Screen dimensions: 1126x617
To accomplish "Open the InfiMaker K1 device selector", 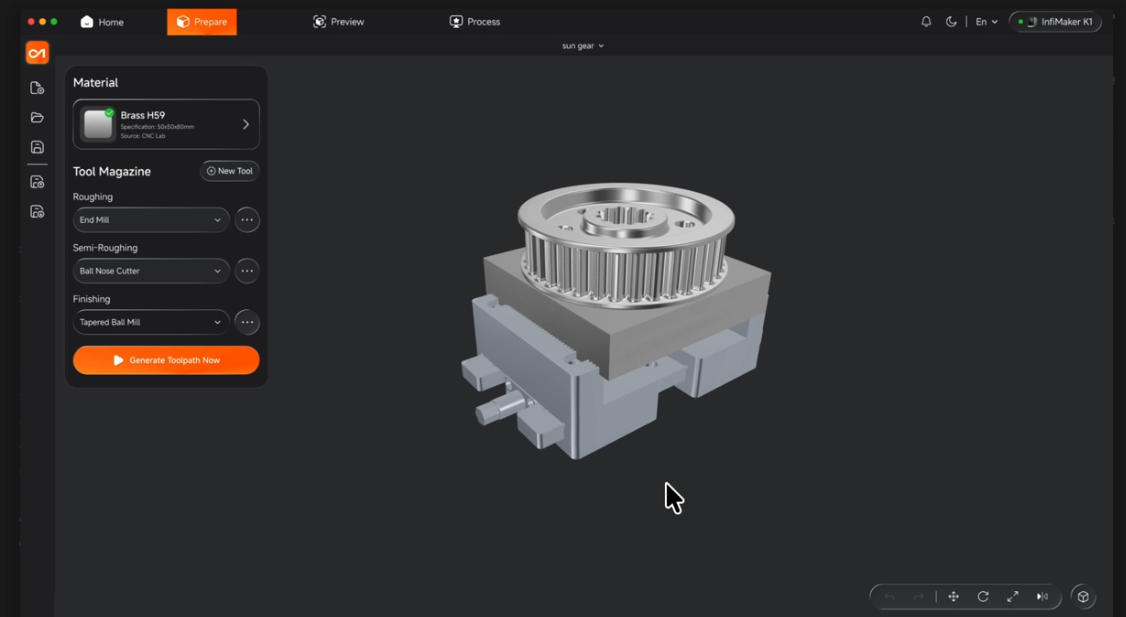I will [1055, 22].
